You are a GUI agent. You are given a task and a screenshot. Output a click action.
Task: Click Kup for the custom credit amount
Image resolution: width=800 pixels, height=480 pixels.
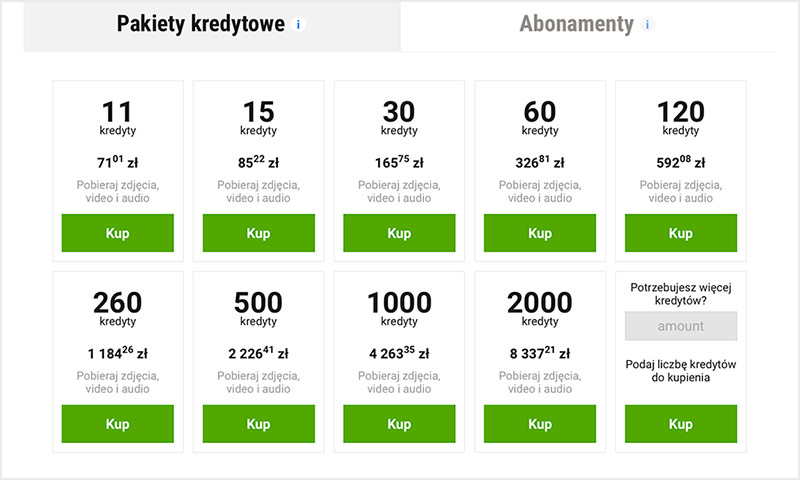point(681,424)
